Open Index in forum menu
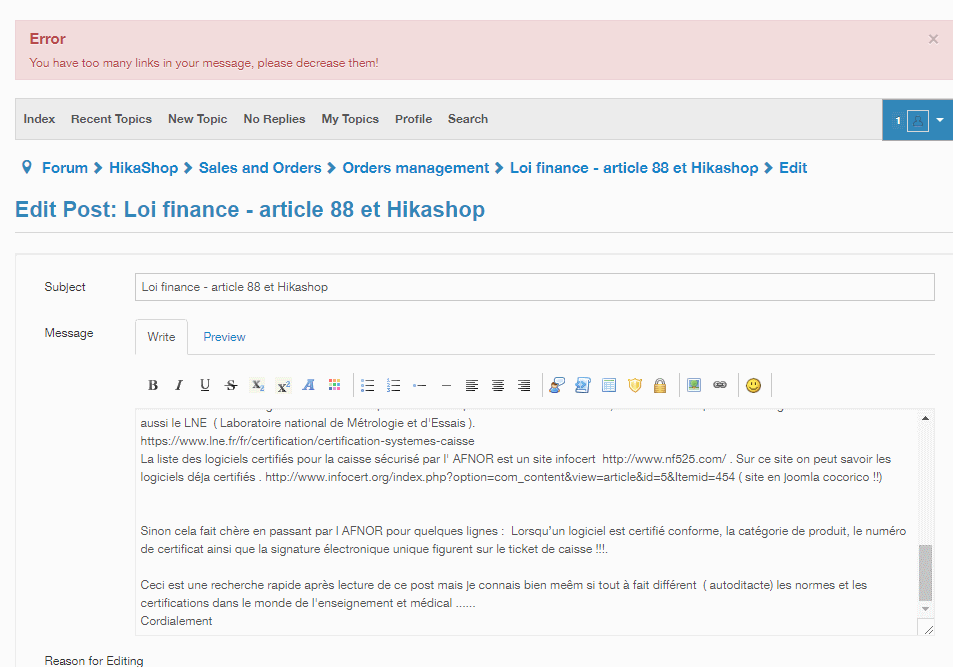Image resolution: width=953 pixels, height=667 pixels. [x=39, y=119]
